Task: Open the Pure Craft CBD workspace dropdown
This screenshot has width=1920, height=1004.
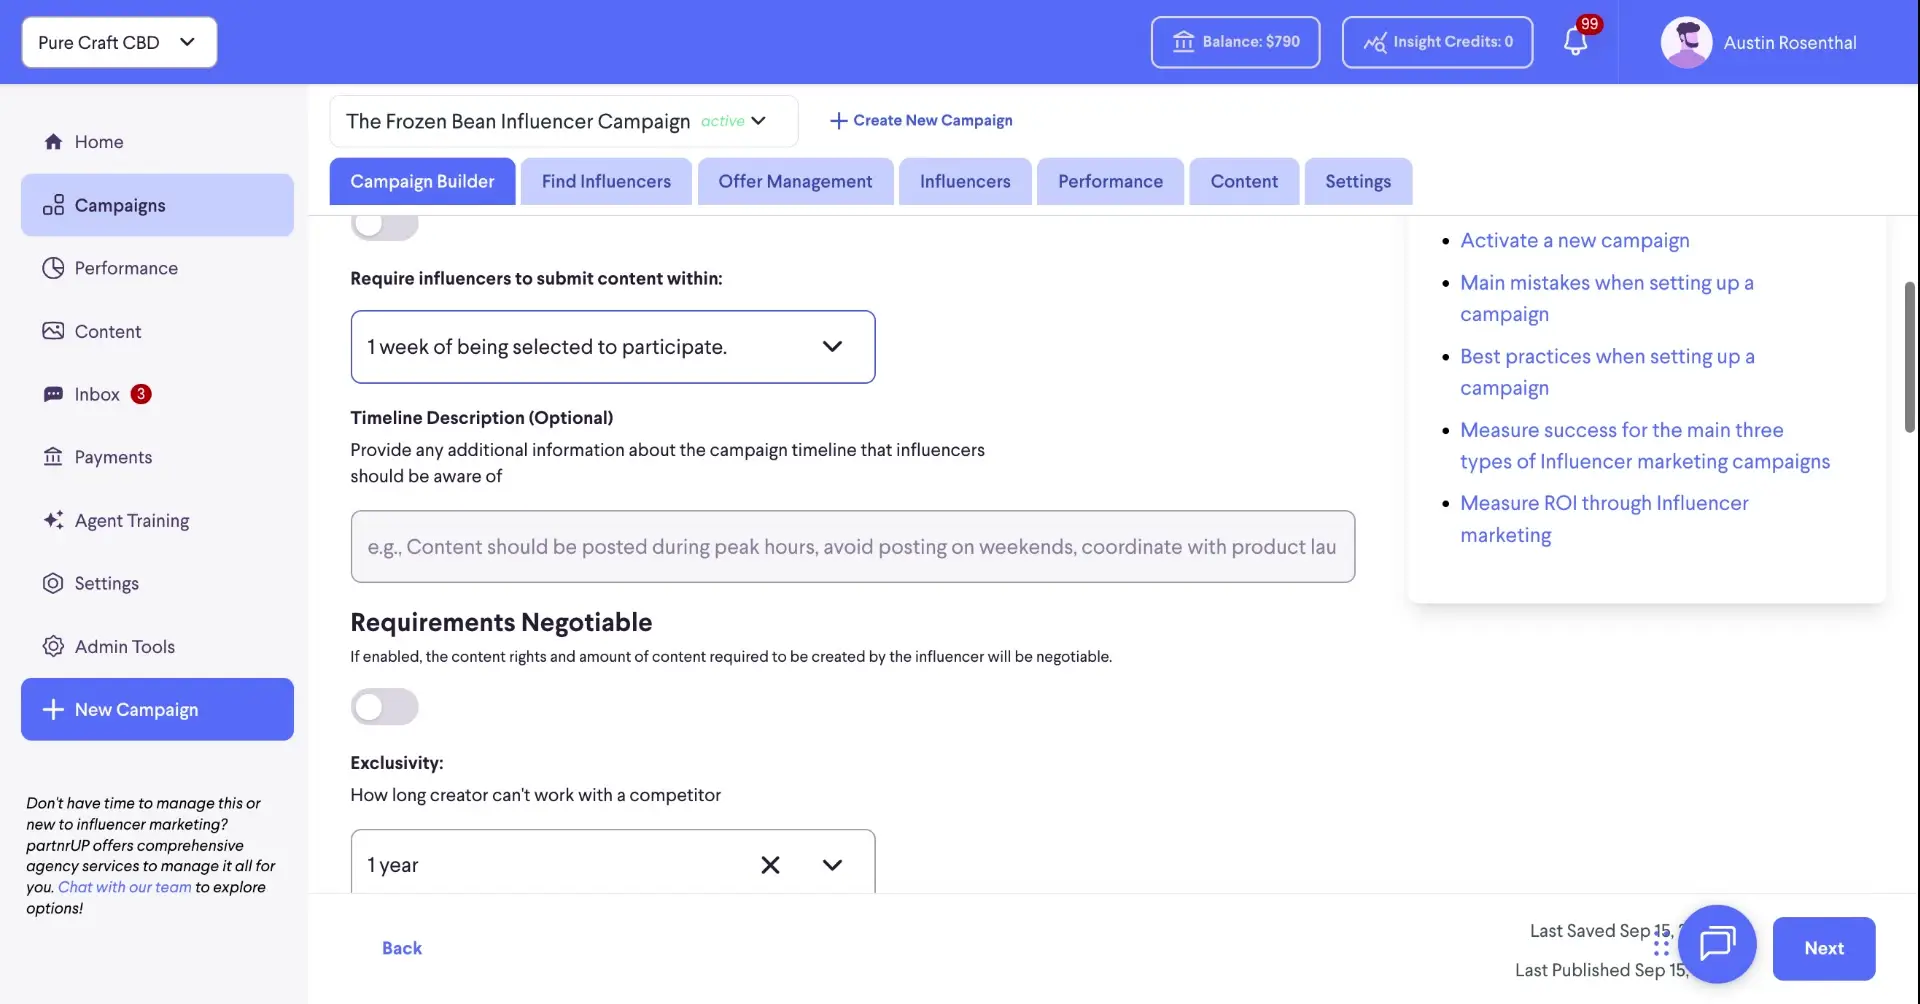Action: 118,42
